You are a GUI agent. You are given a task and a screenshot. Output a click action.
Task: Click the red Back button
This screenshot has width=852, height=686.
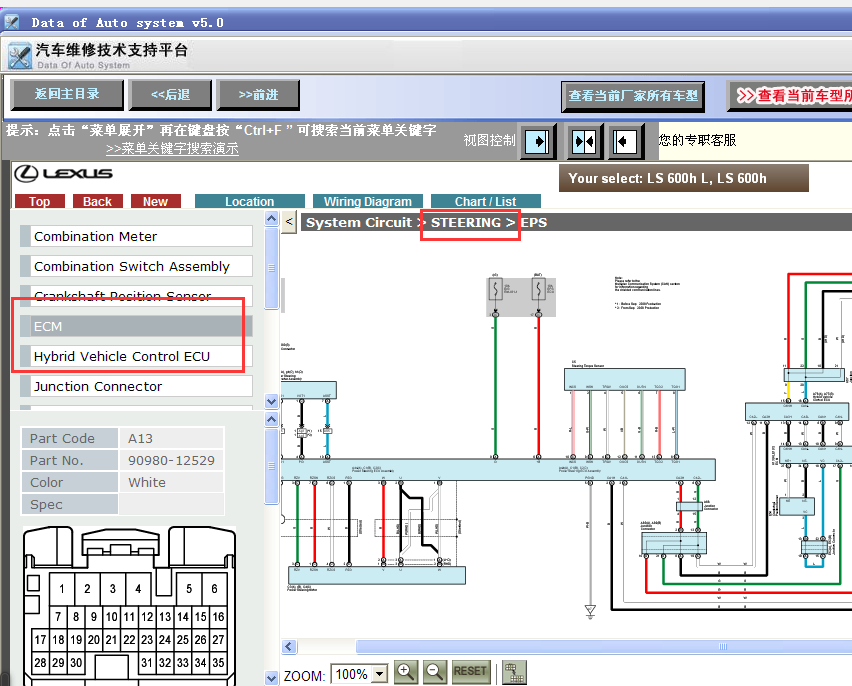click(x=97, y=201)
